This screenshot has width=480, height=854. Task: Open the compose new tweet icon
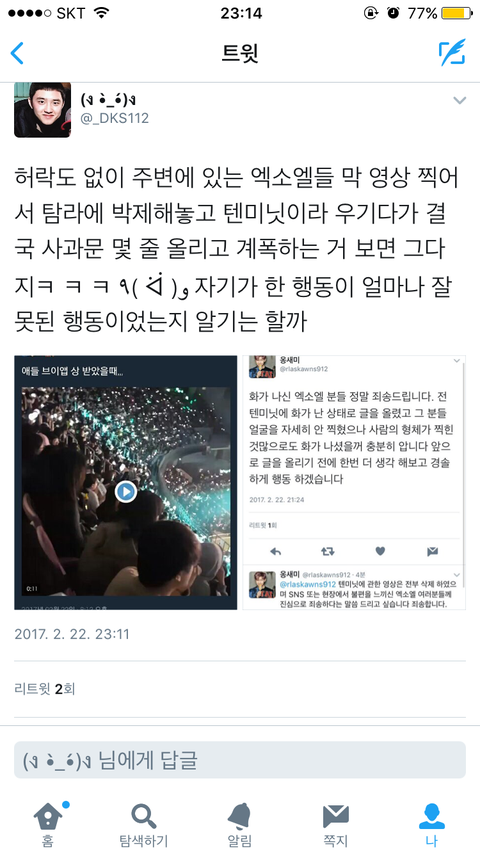pos(452,53)
